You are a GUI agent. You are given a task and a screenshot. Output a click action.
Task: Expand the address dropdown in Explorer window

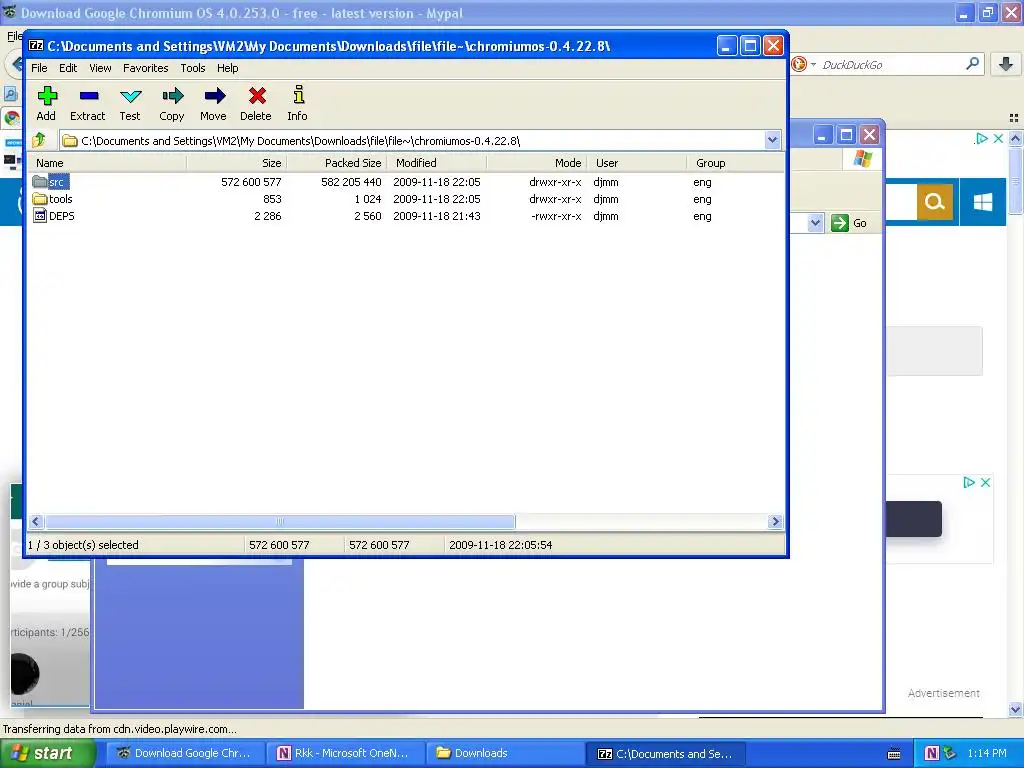coord(815,223)
